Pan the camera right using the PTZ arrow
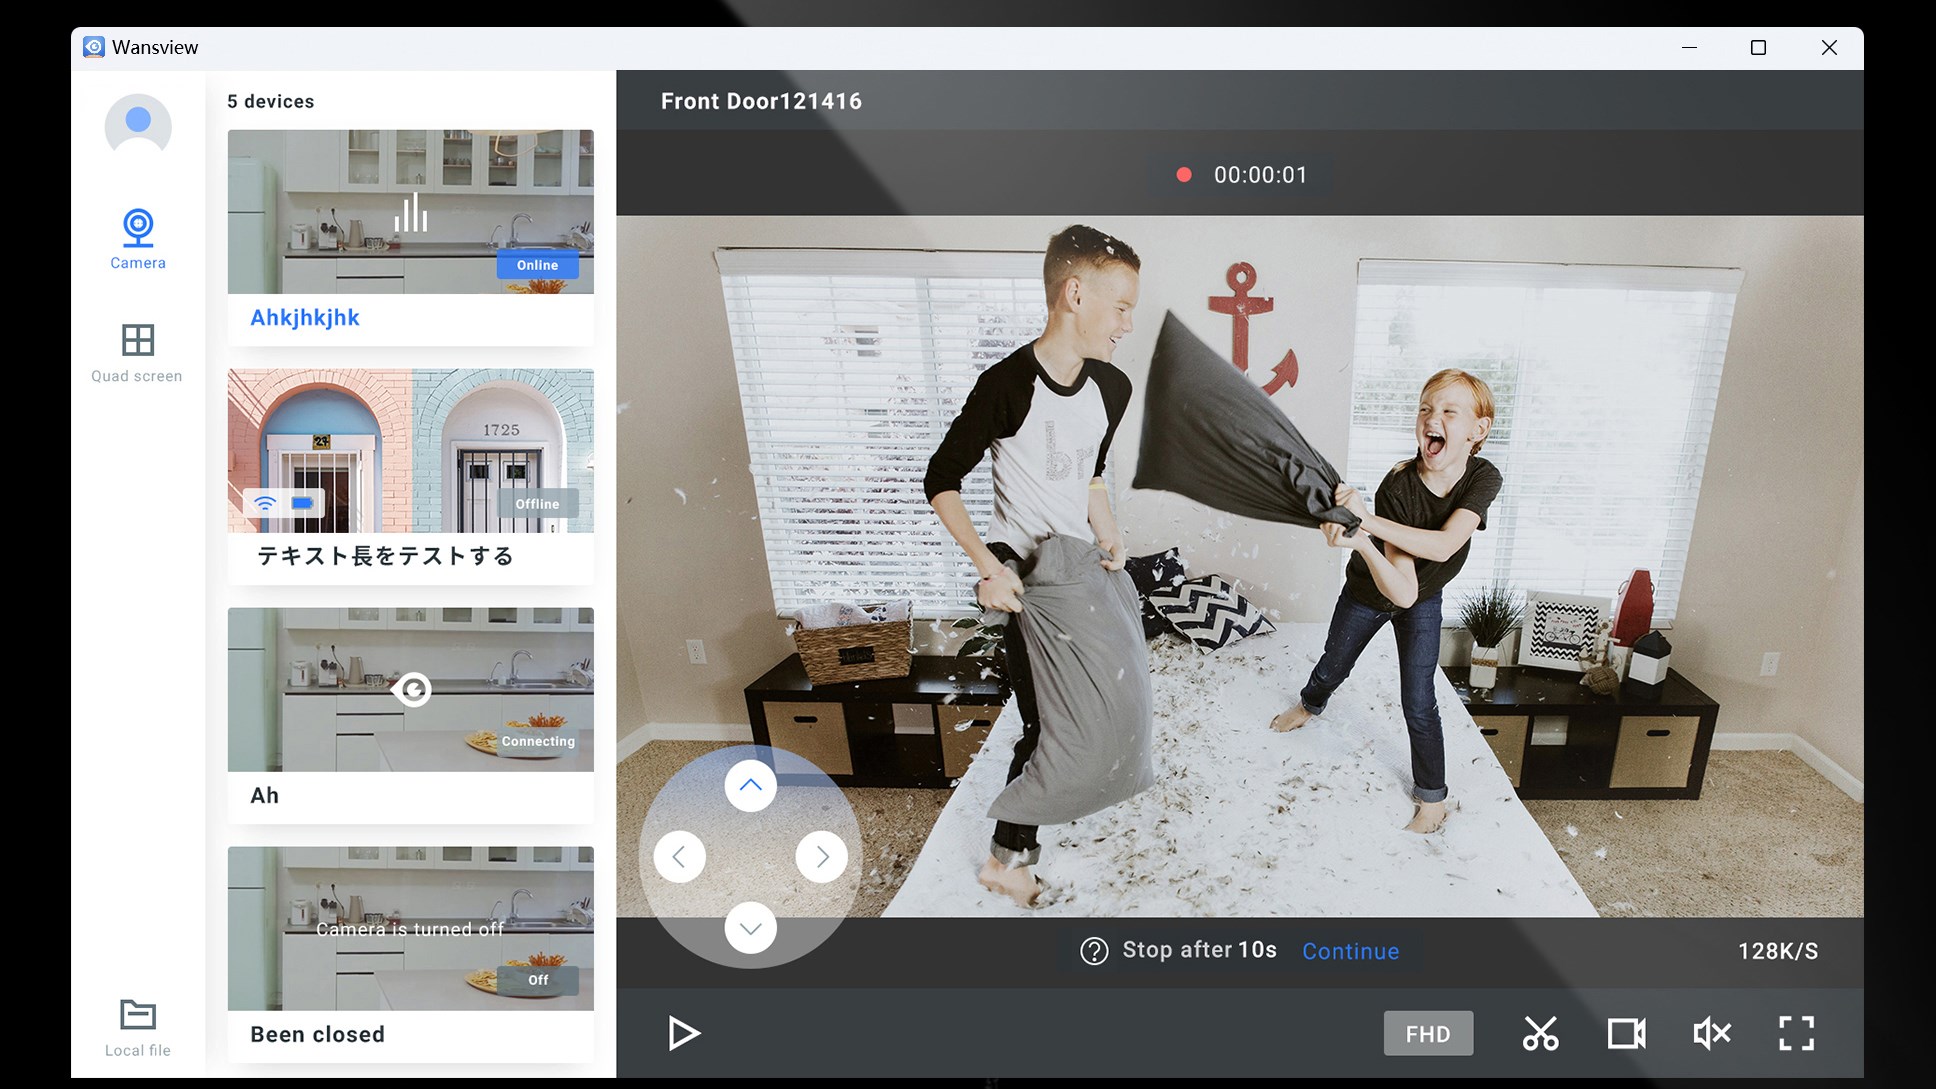This screenshot has width=1936, height=1089. click(822, 856)
